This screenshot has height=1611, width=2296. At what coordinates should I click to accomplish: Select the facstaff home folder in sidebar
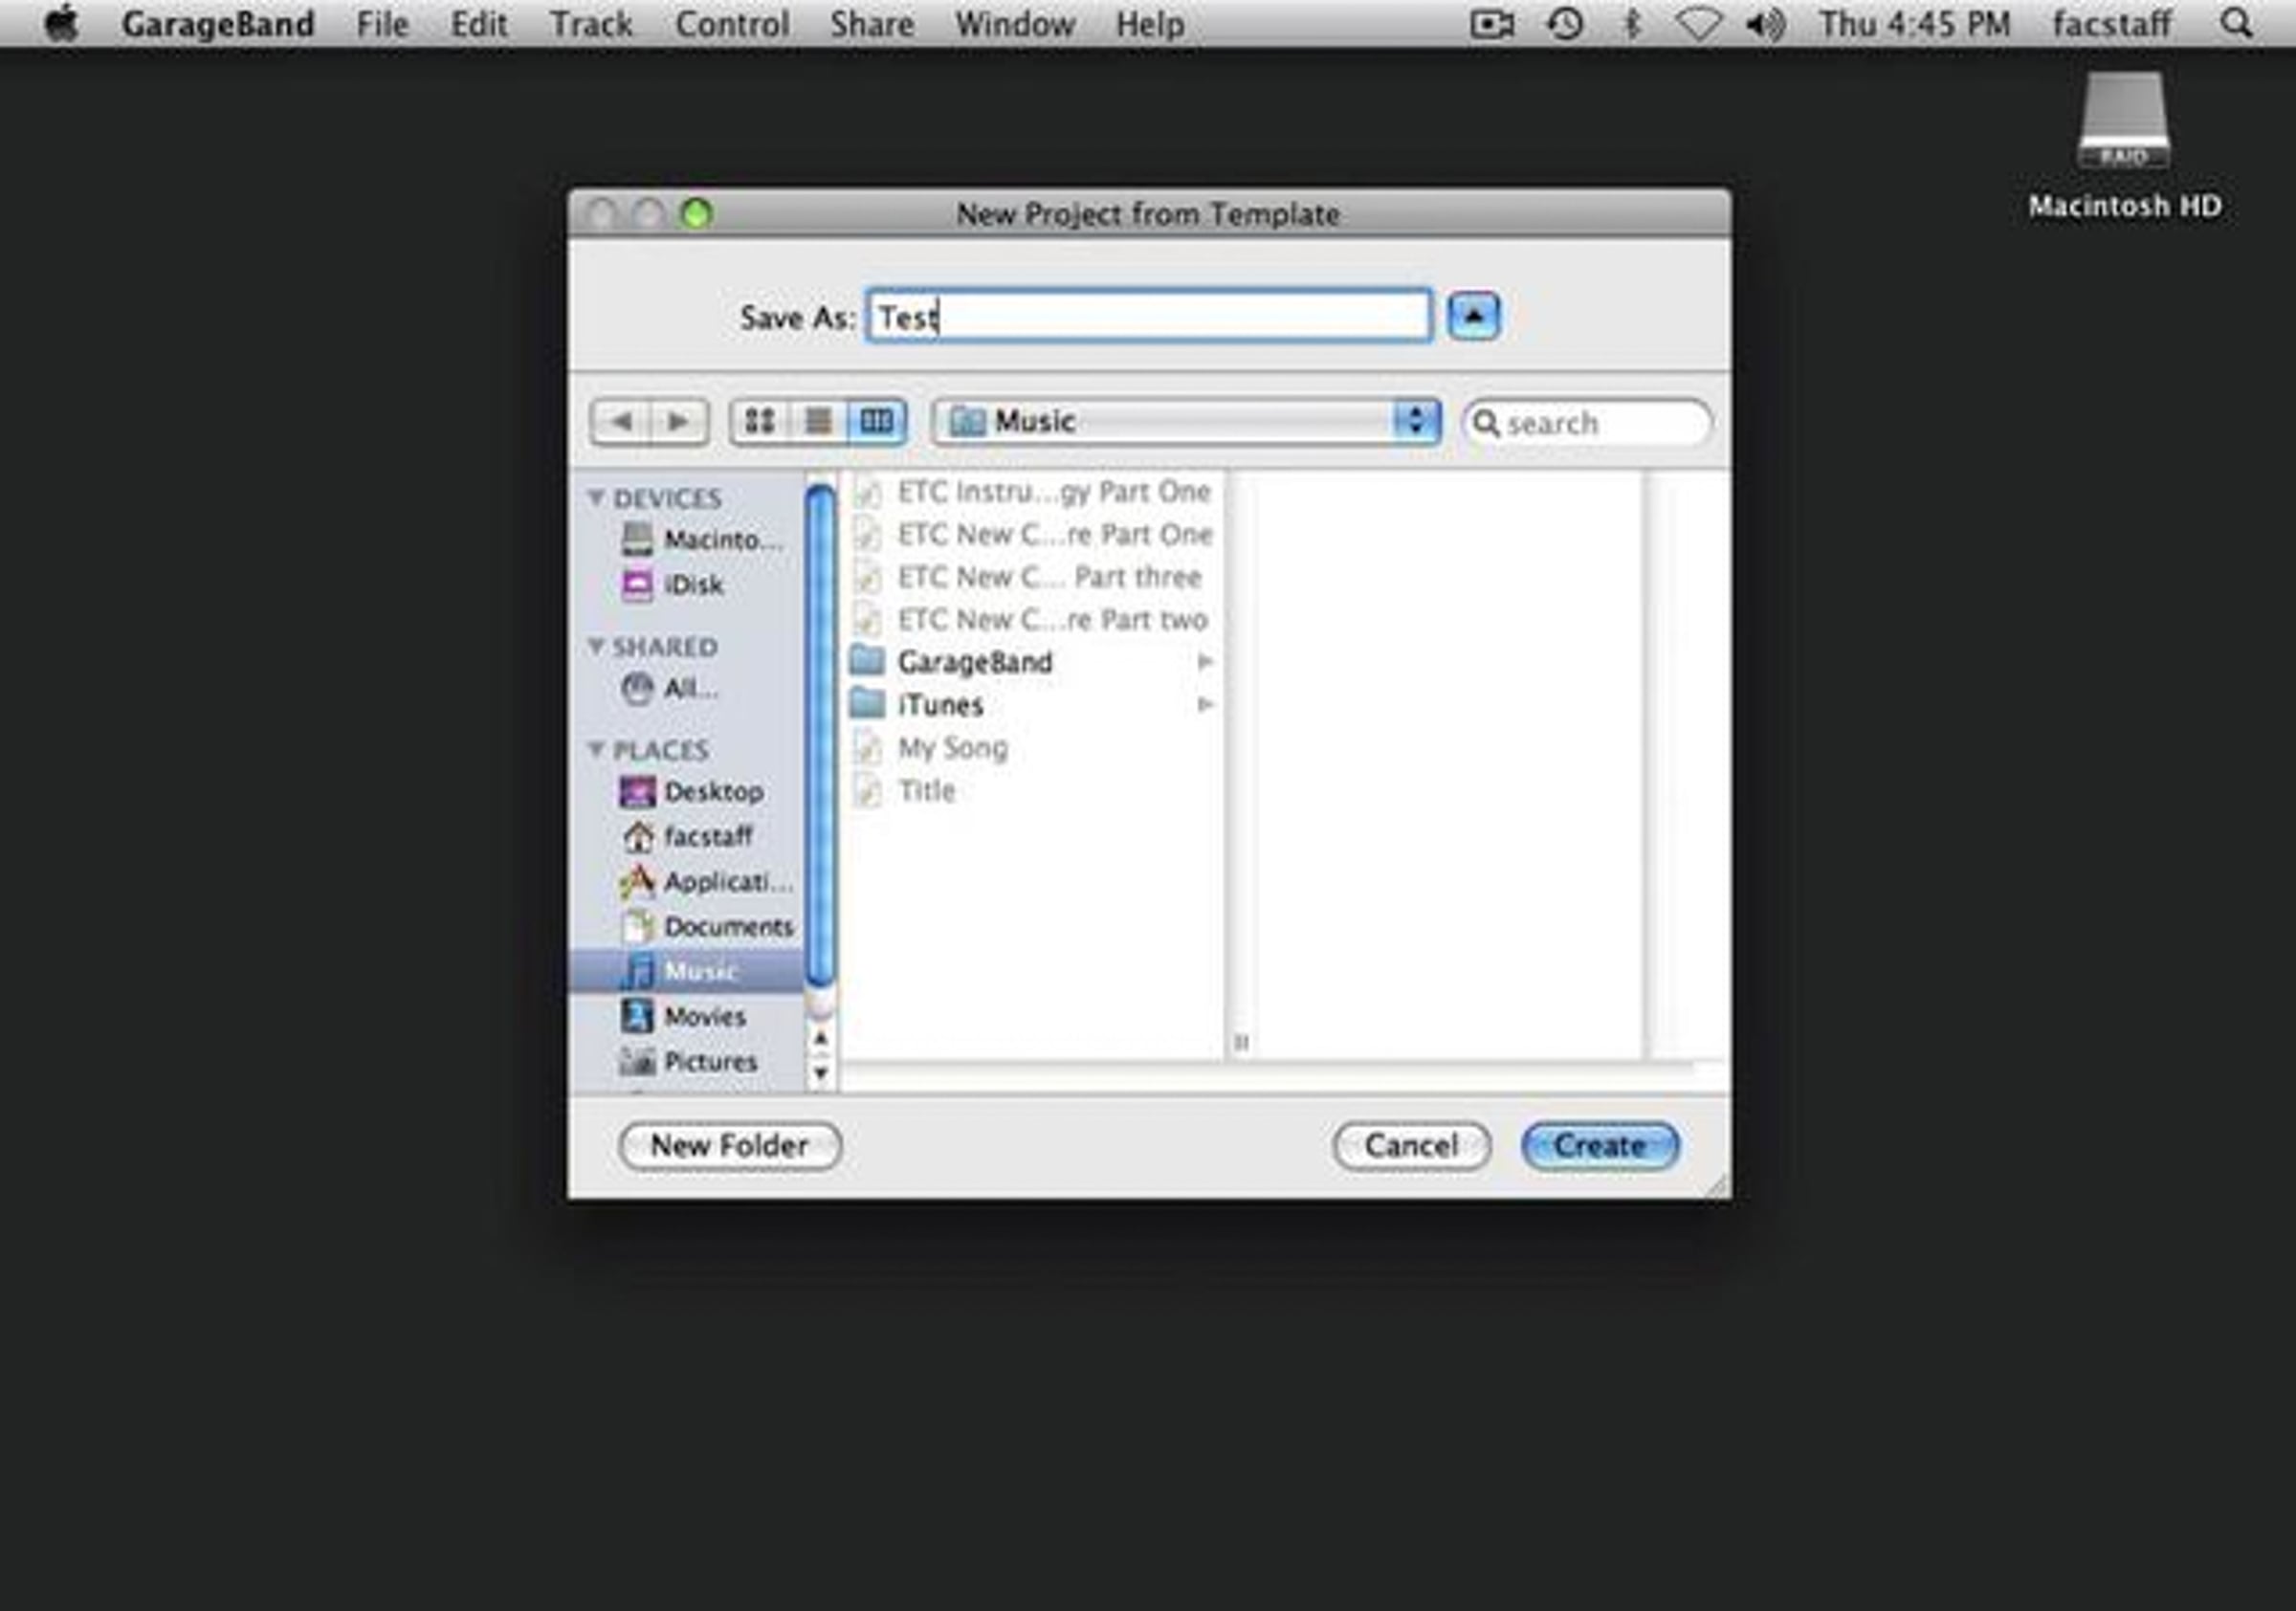coord(686,836)
